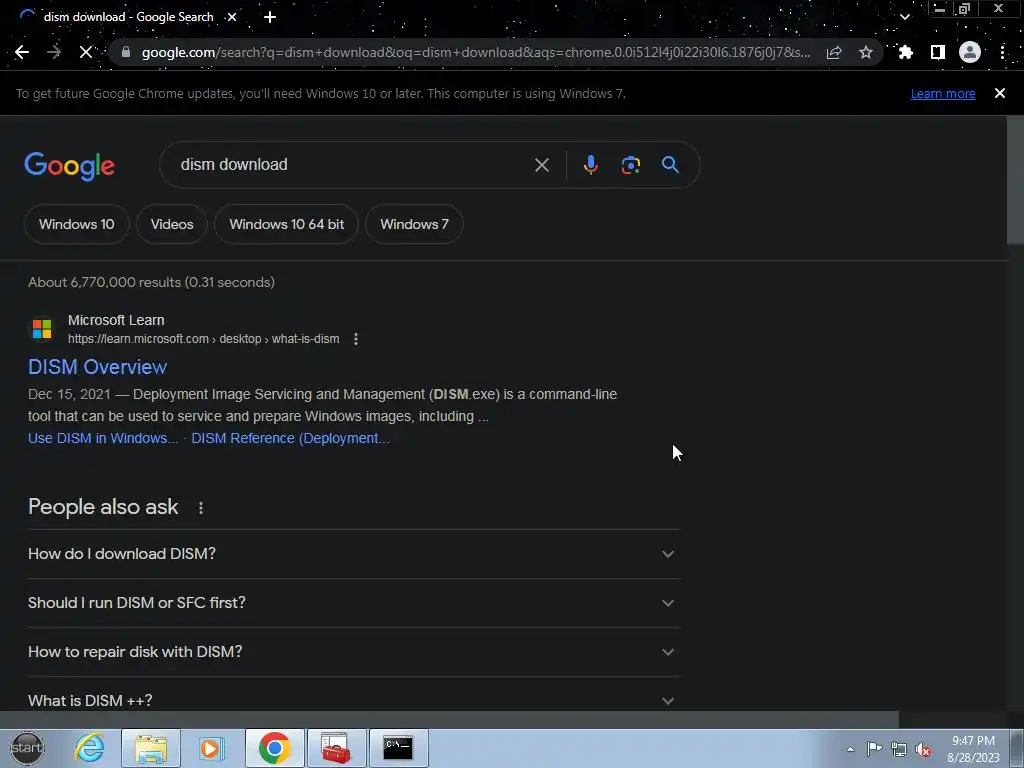Click the Google logo

(x=69, y=165)
